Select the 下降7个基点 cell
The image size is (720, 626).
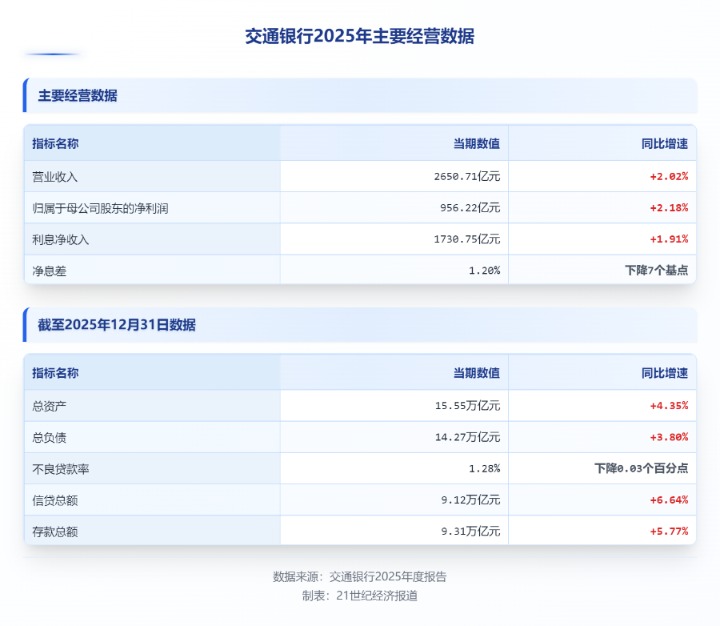tap(656, 270)
